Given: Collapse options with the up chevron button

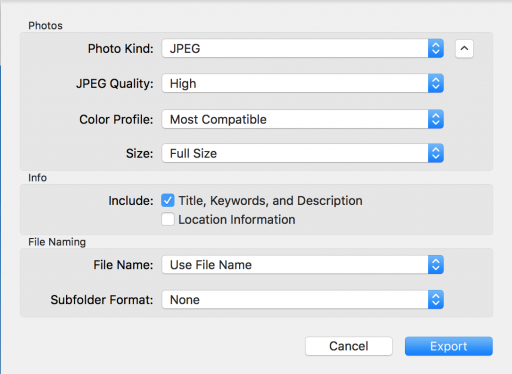Looking at the screenshot, I should [464, 49].
